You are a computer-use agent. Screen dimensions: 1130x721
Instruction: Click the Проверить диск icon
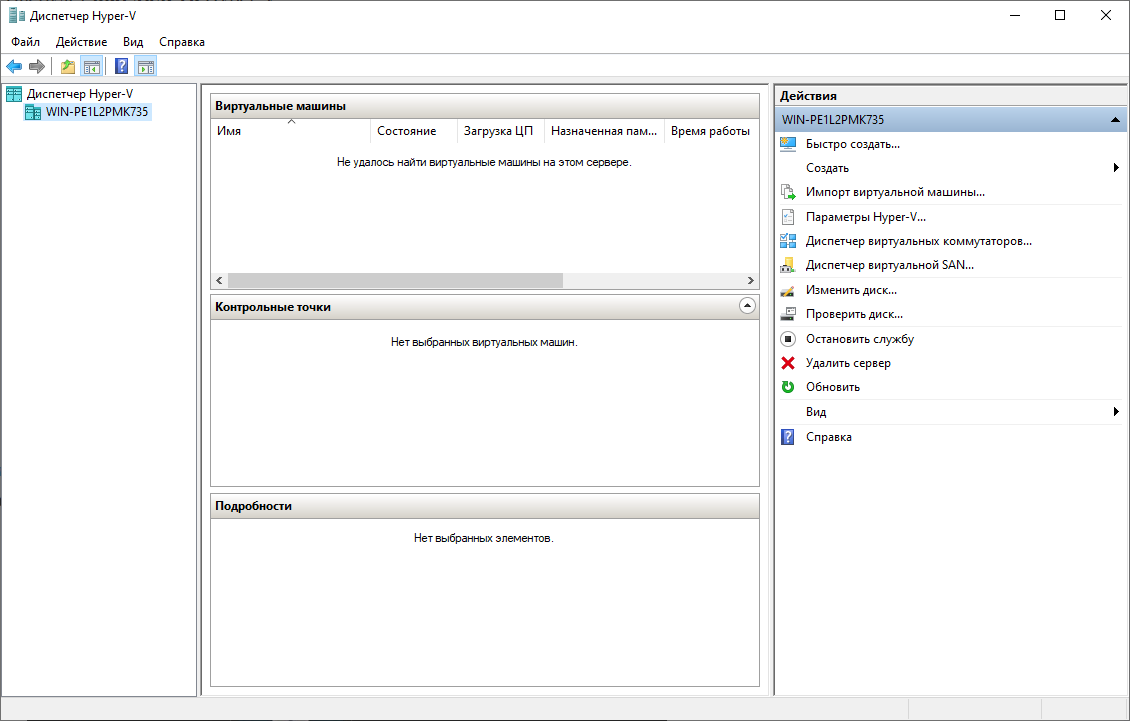(x=788, y=314)
